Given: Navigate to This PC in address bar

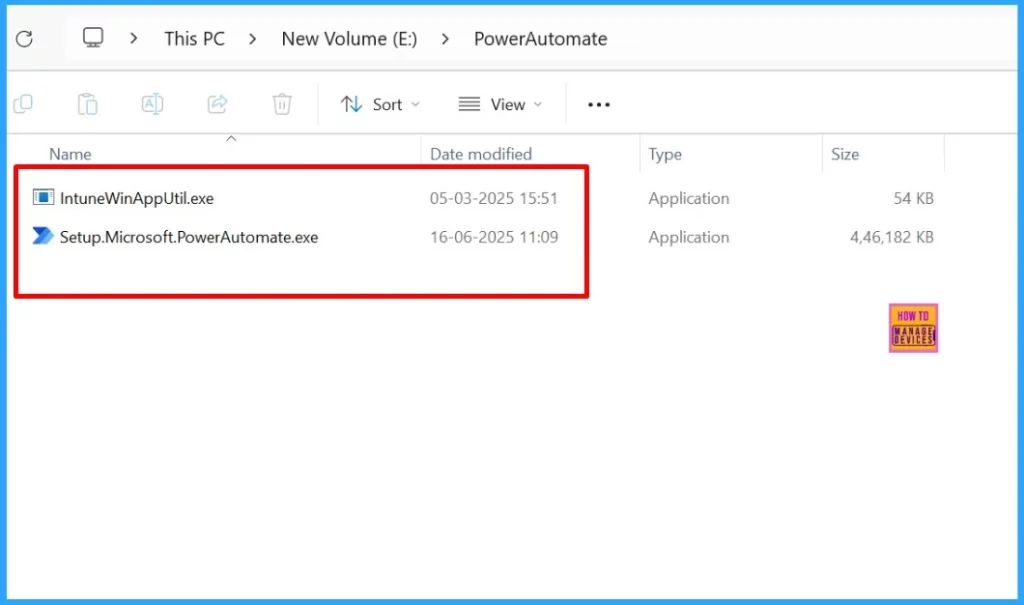Looking at the screenshot, I should (194, 39).
